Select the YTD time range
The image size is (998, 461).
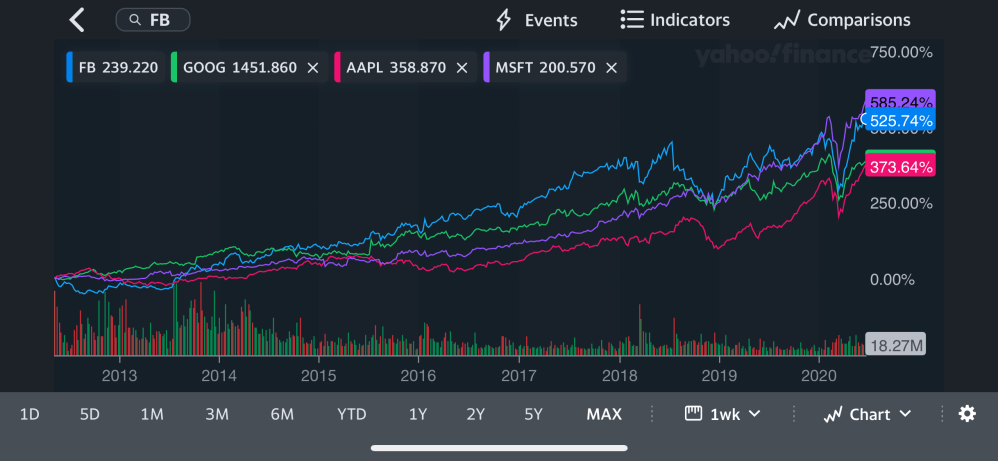(x=351, y=414)
